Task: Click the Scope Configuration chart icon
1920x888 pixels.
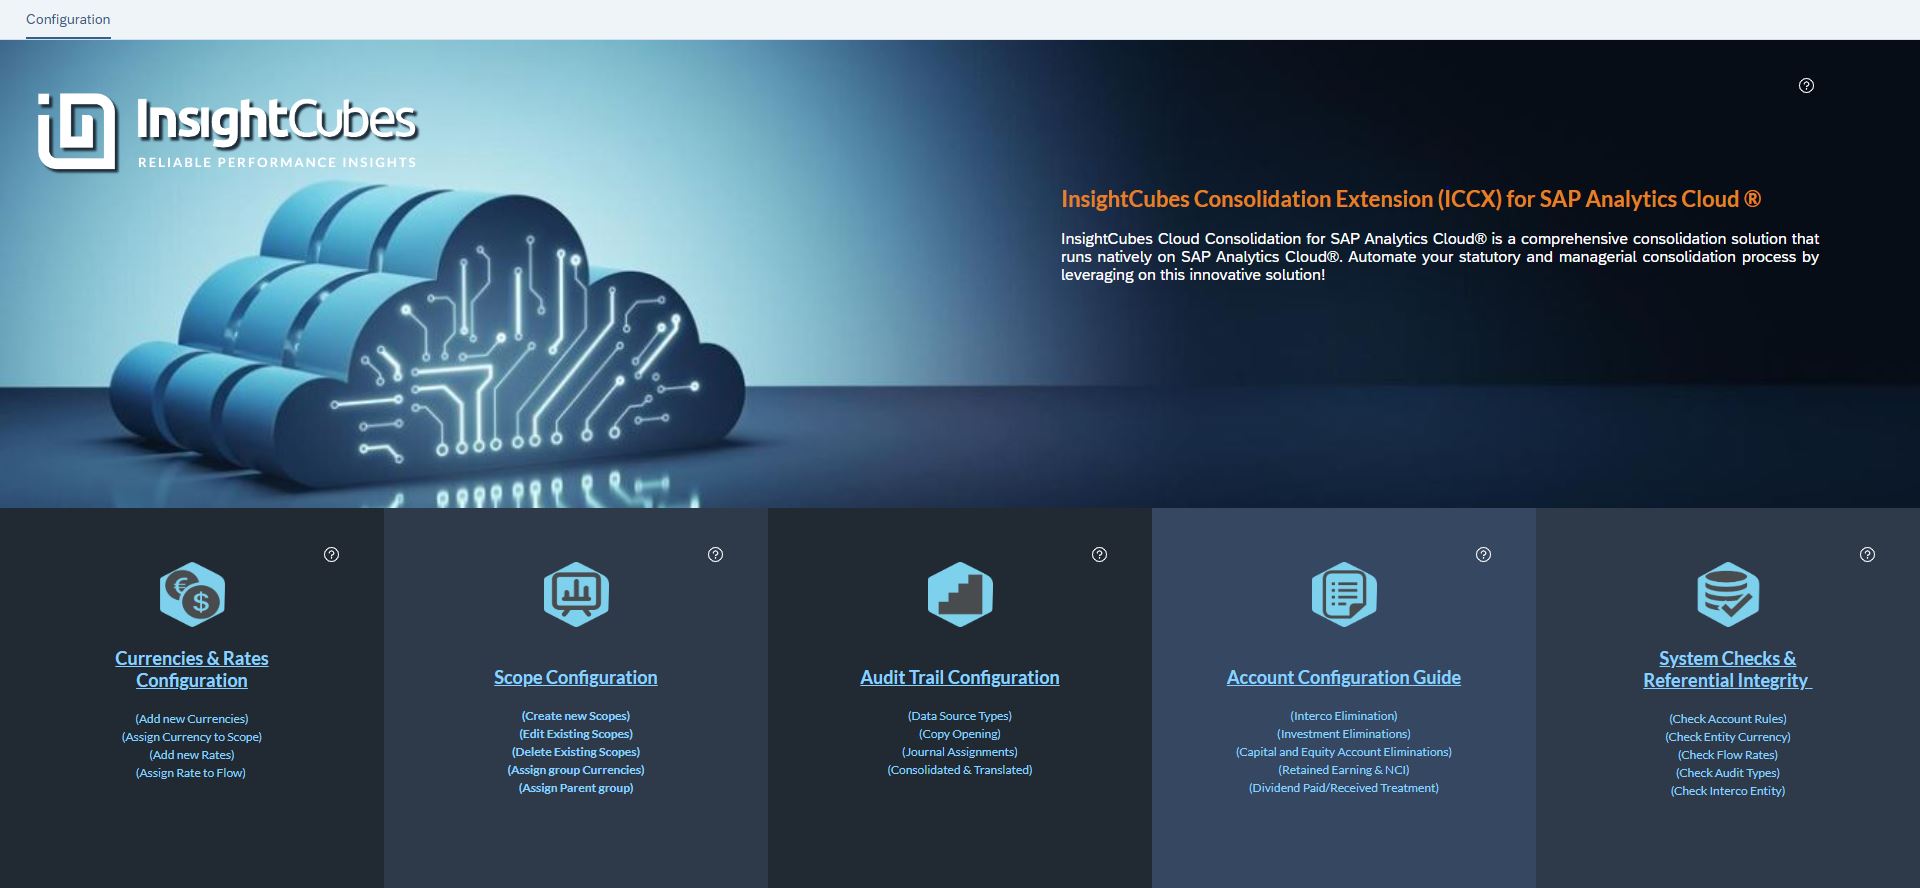Action: [576, 594]
